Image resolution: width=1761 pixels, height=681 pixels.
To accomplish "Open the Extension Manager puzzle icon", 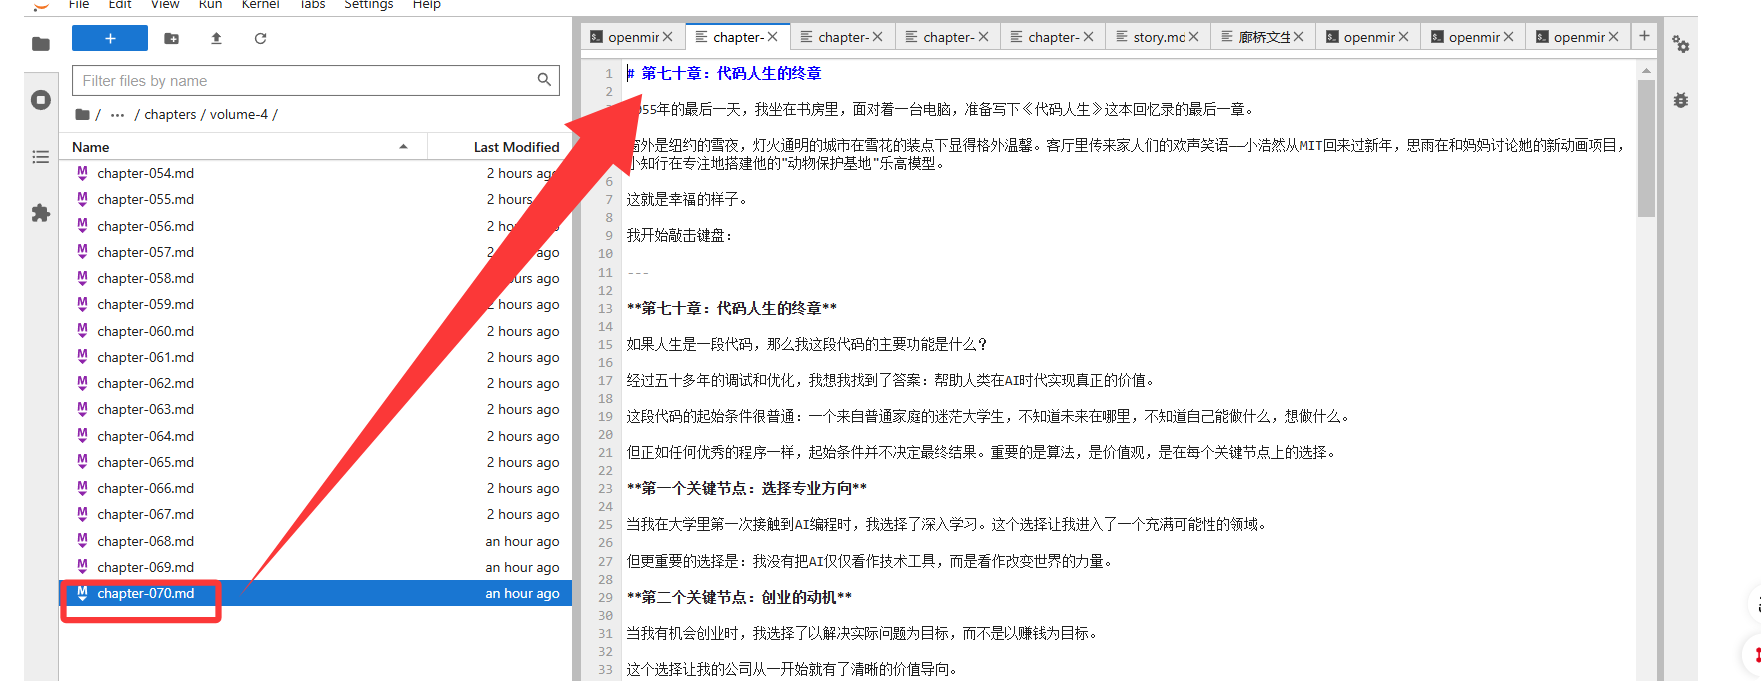I will point(41,213).
